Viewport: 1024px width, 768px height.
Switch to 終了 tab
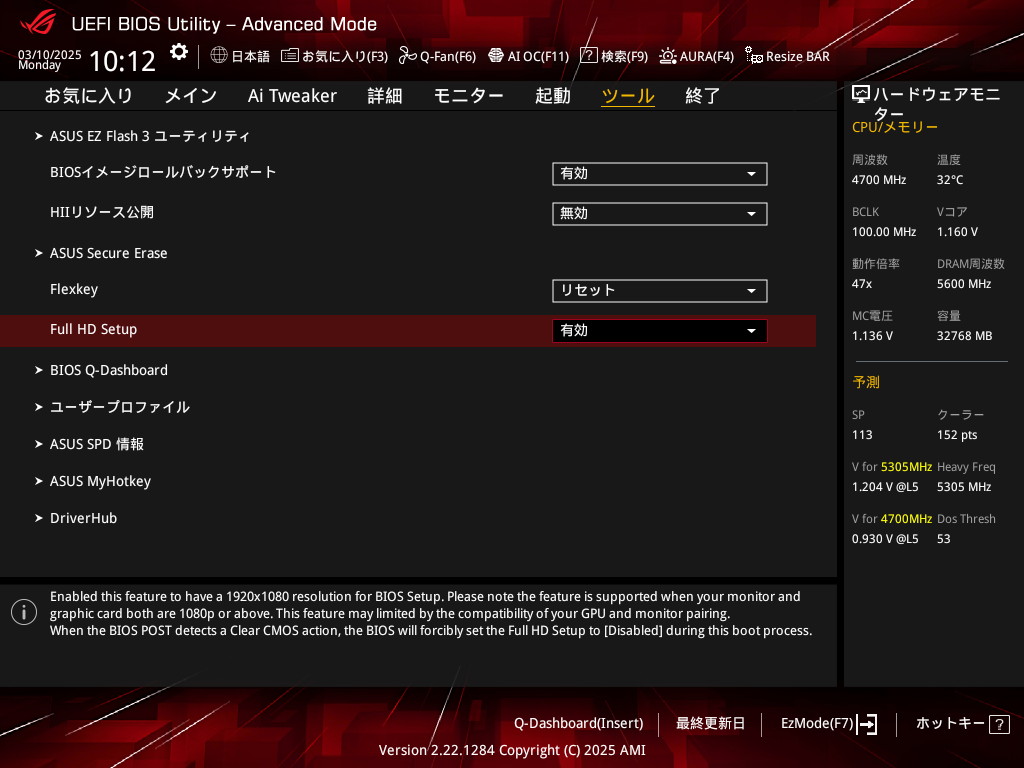tap(703, 96)
